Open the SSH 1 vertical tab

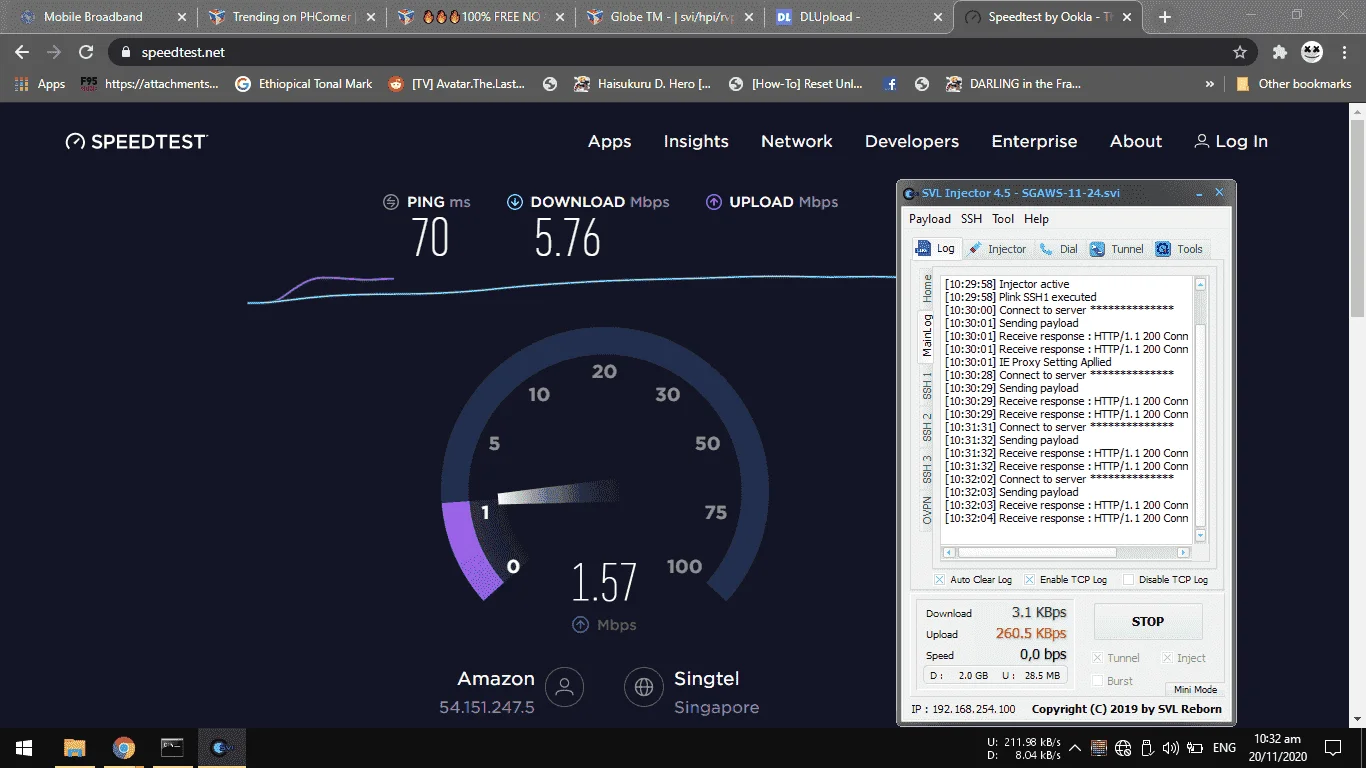(x=927, y=386)
